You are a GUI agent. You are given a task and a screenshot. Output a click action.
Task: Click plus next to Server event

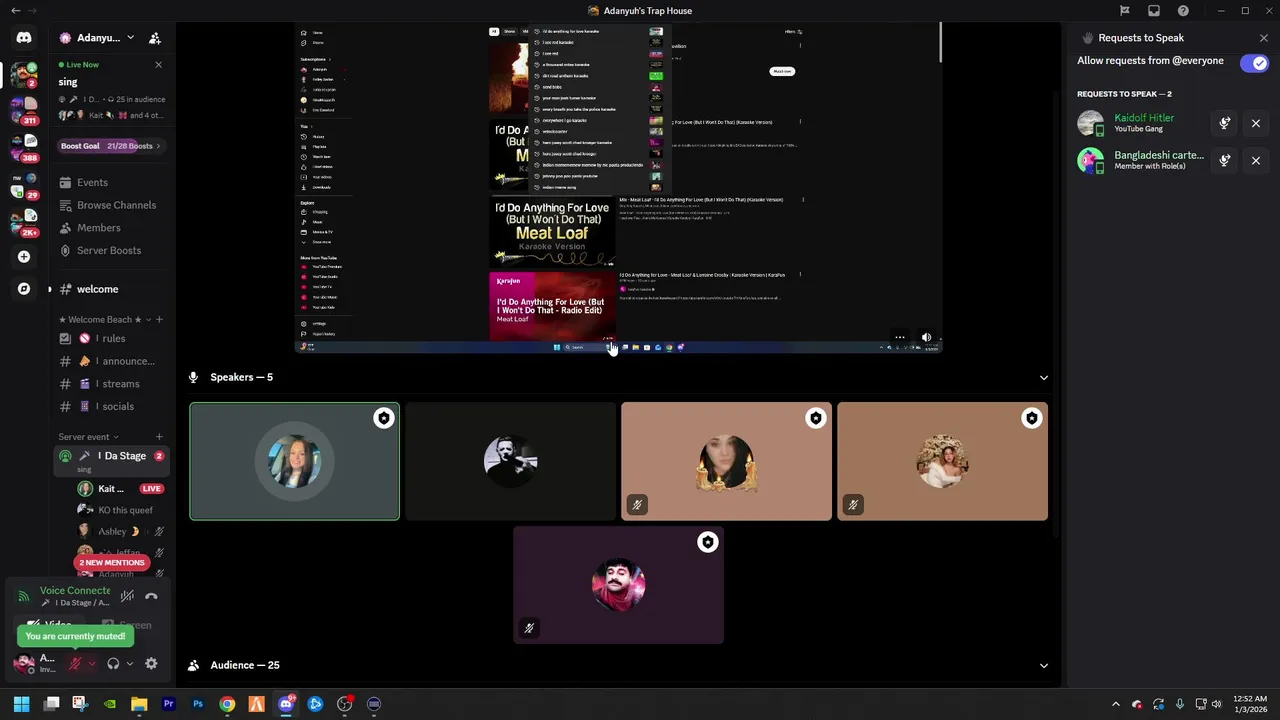[x=159, y=437]
